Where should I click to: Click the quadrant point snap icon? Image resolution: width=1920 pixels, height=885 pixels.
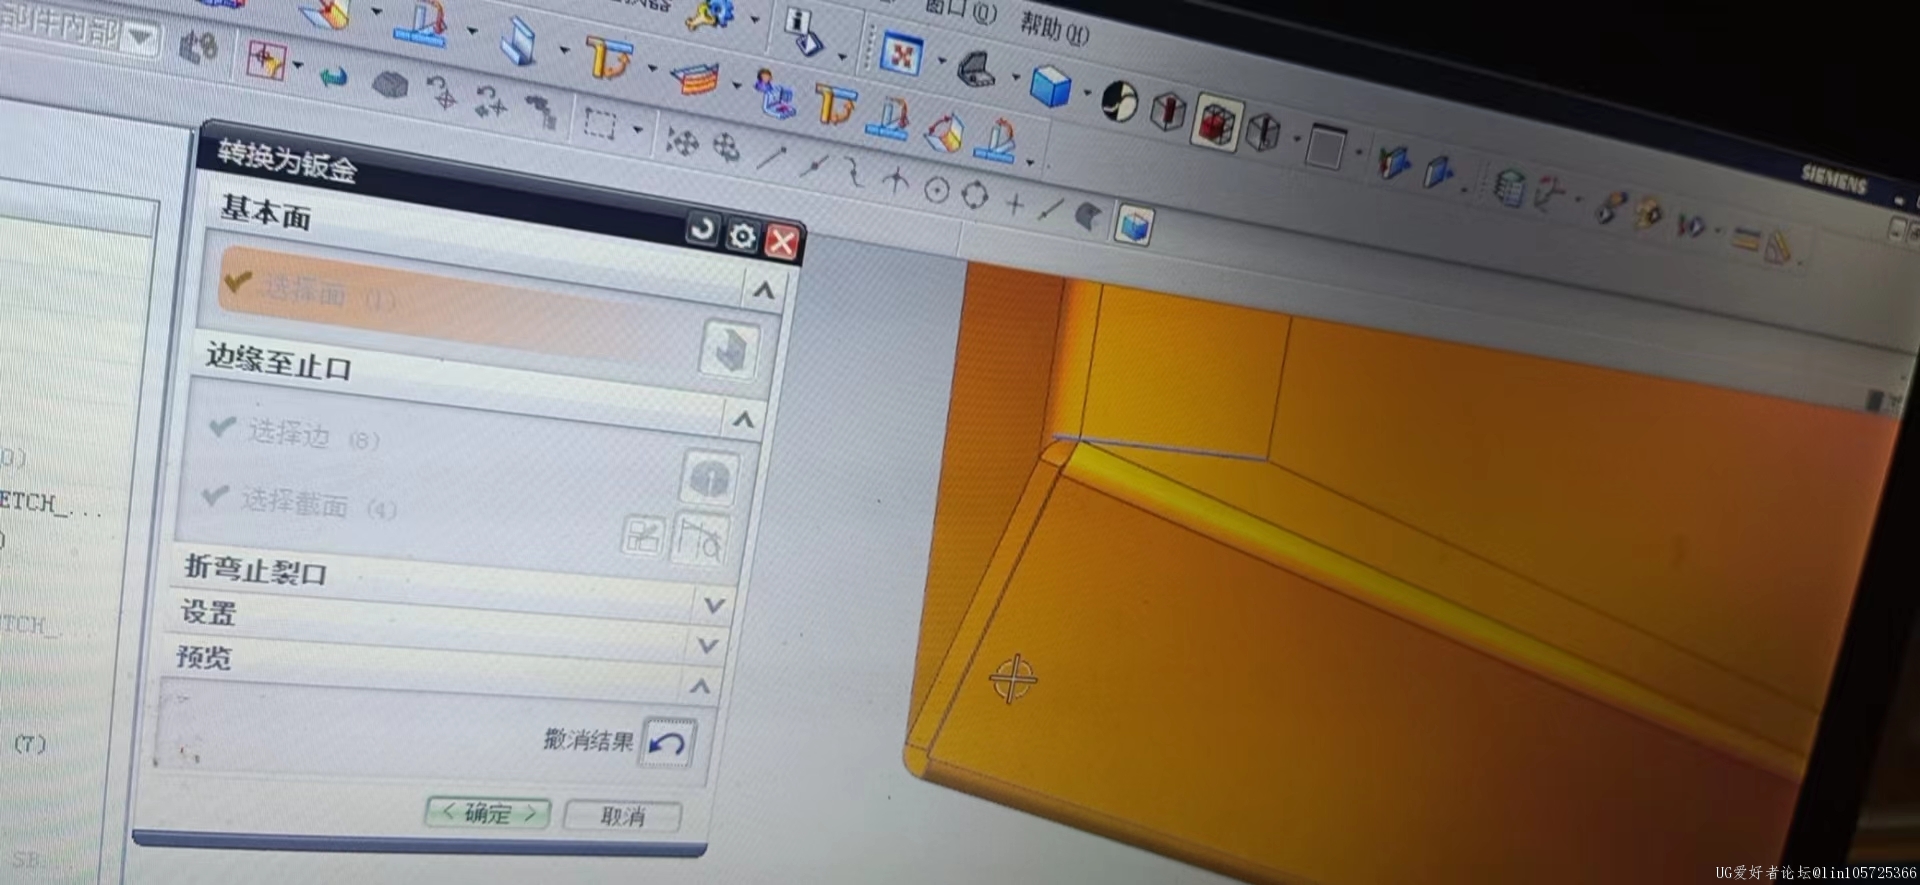click(x=975, y=195)
